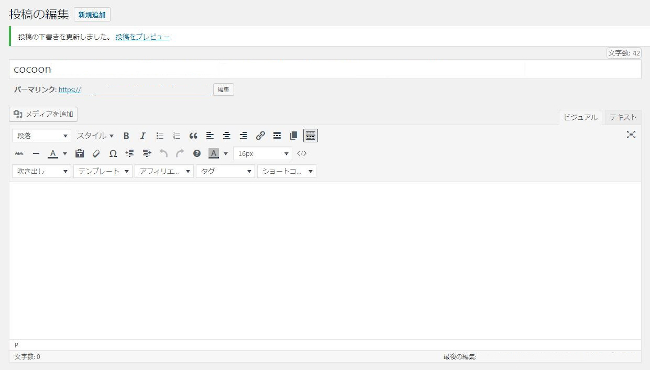Click the source code icon
Viewport: 650px width, 370px height.
pyautogui.click(x=301, y=154)
